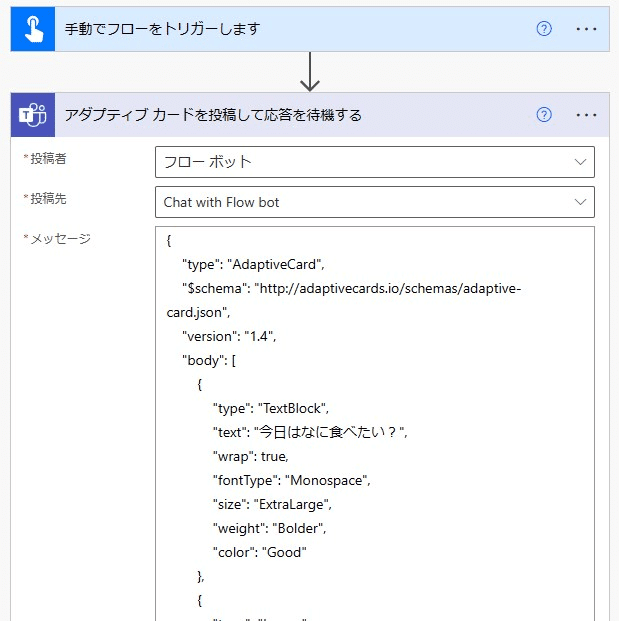Click chevron arrow of 投稿先 field
The height and width of the screenshot is (621, 619).
580,202
